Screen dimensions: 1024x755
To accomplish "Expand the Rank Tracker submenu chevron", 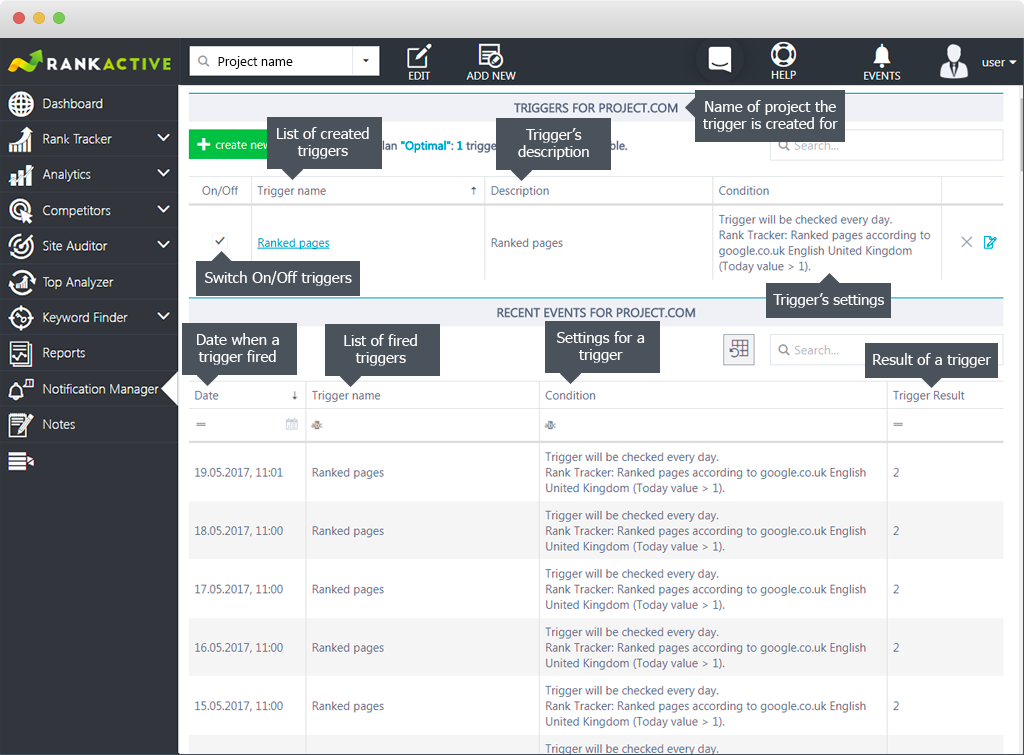I will click(163, 138).
